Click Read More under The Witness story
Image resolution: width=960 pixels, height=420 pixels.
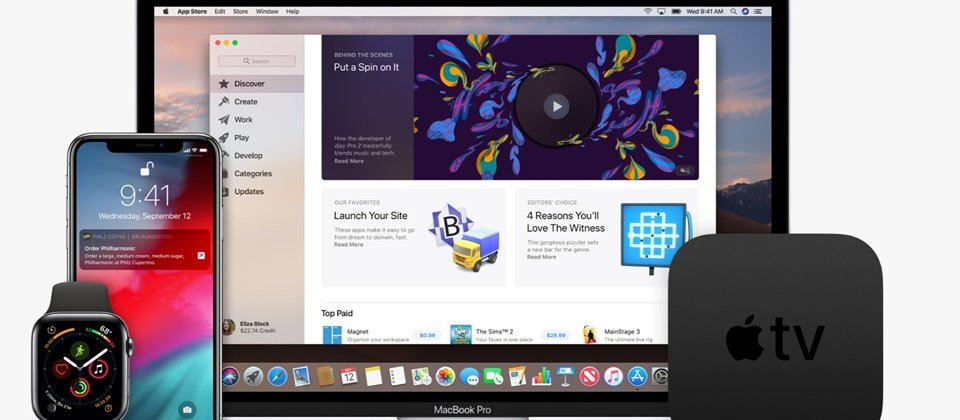pyautogui.click(x=541, y=257)
